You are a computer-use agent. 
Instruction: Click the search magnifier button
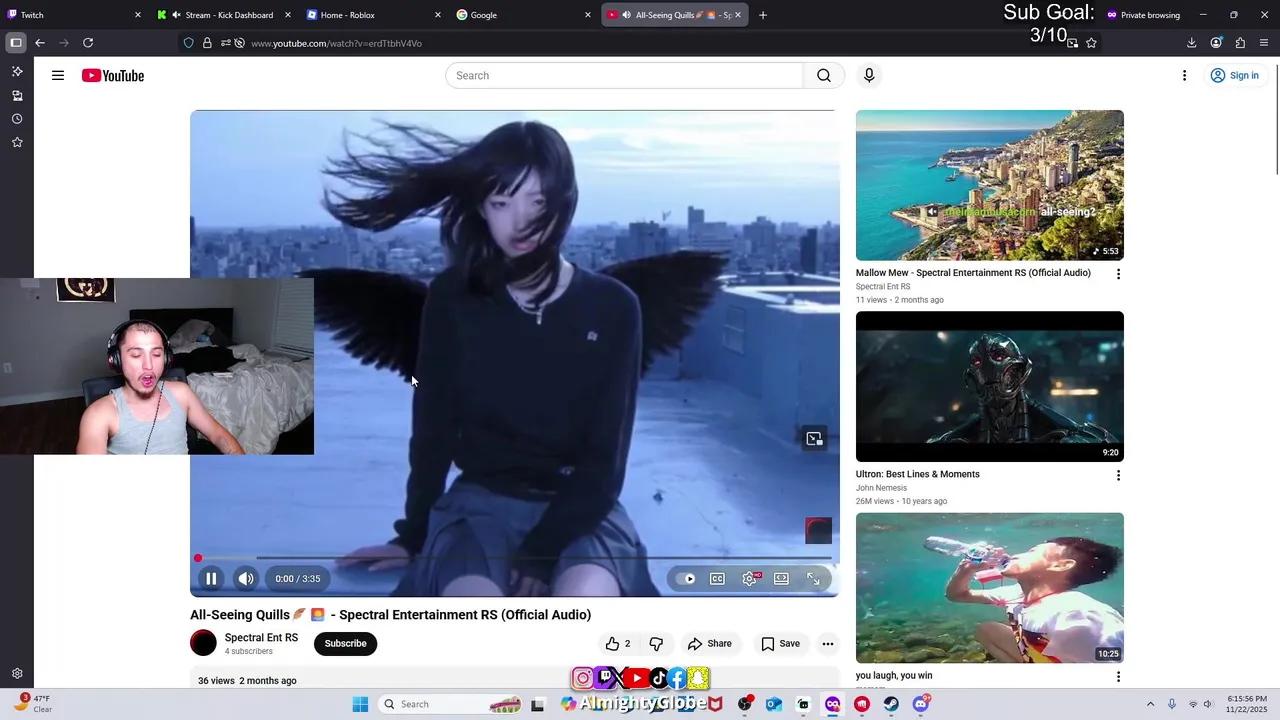[x=824, y=75]
